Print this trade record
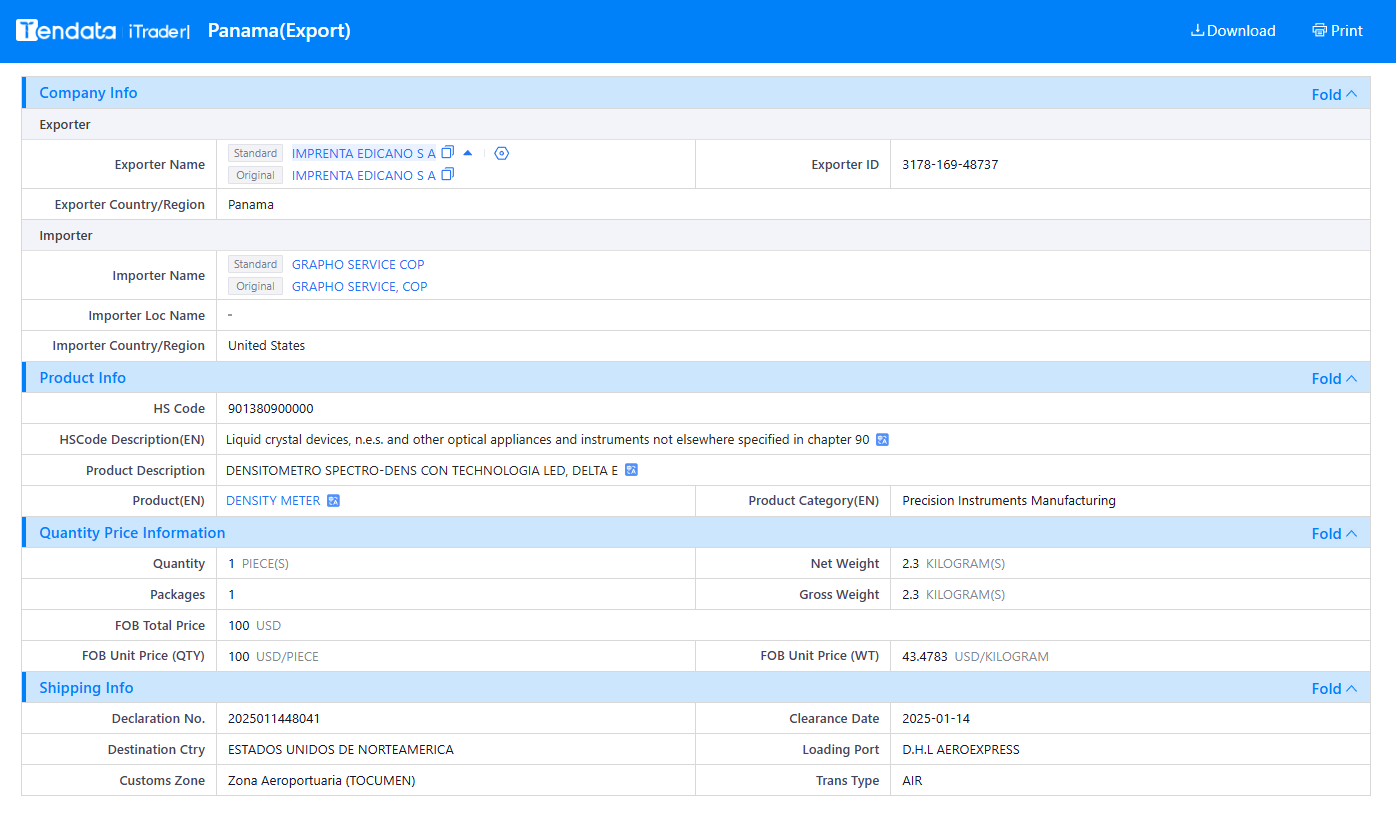1396x818 pixels. click(1338, 31)
